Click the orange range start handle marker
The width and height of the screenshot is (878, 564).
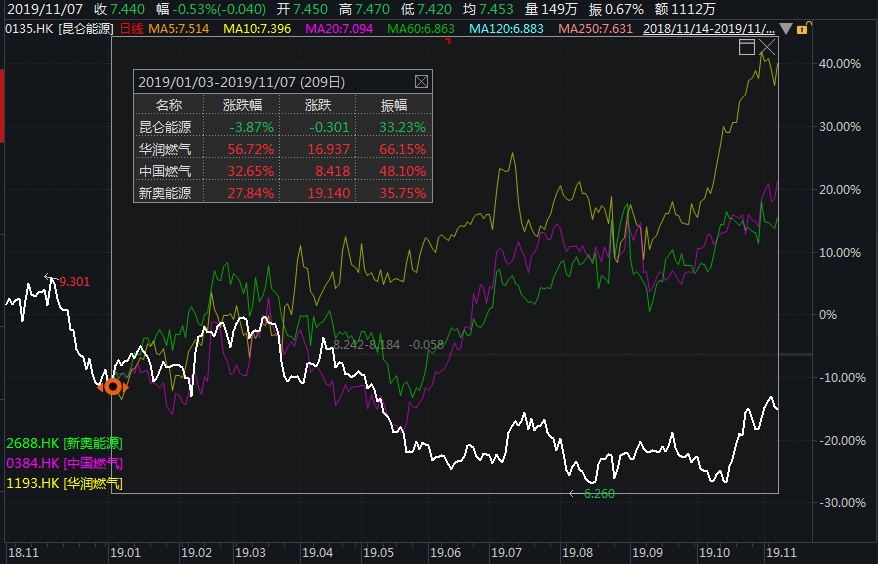(113, 387)
